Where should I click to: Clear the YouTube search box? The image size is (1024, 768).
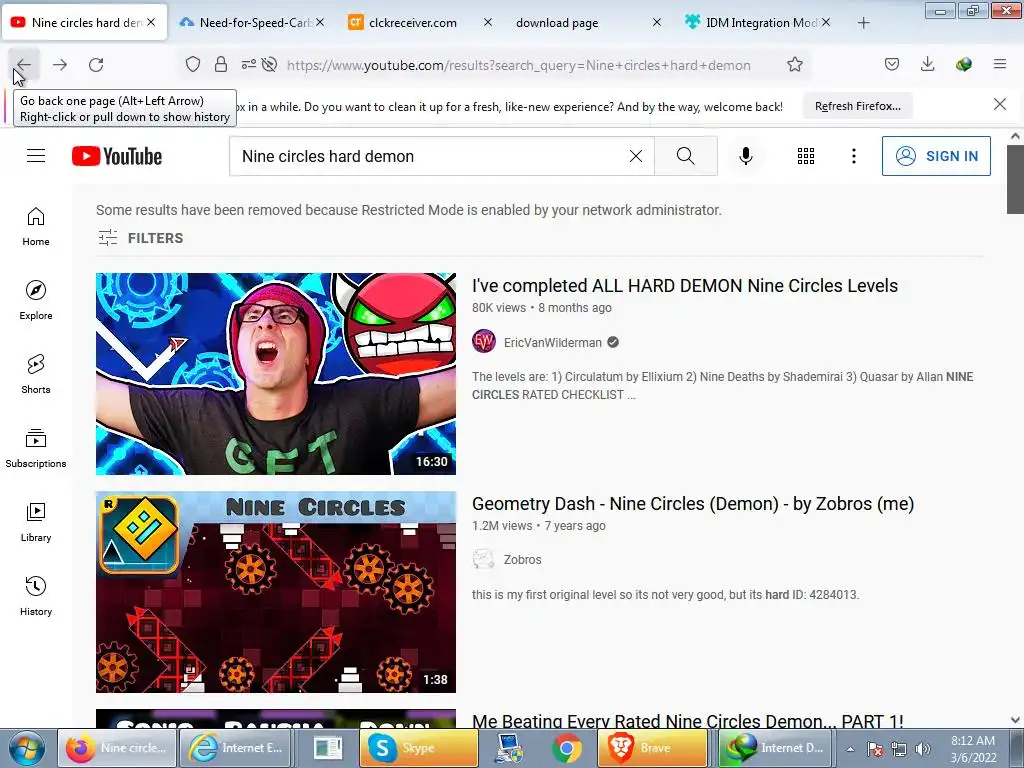(x=635, y=156)
